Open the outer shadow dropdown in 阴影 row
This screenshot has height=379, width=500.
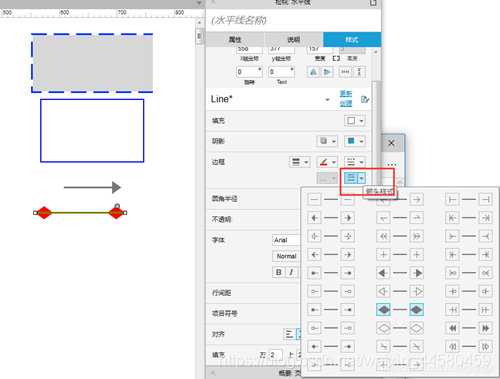327,141
